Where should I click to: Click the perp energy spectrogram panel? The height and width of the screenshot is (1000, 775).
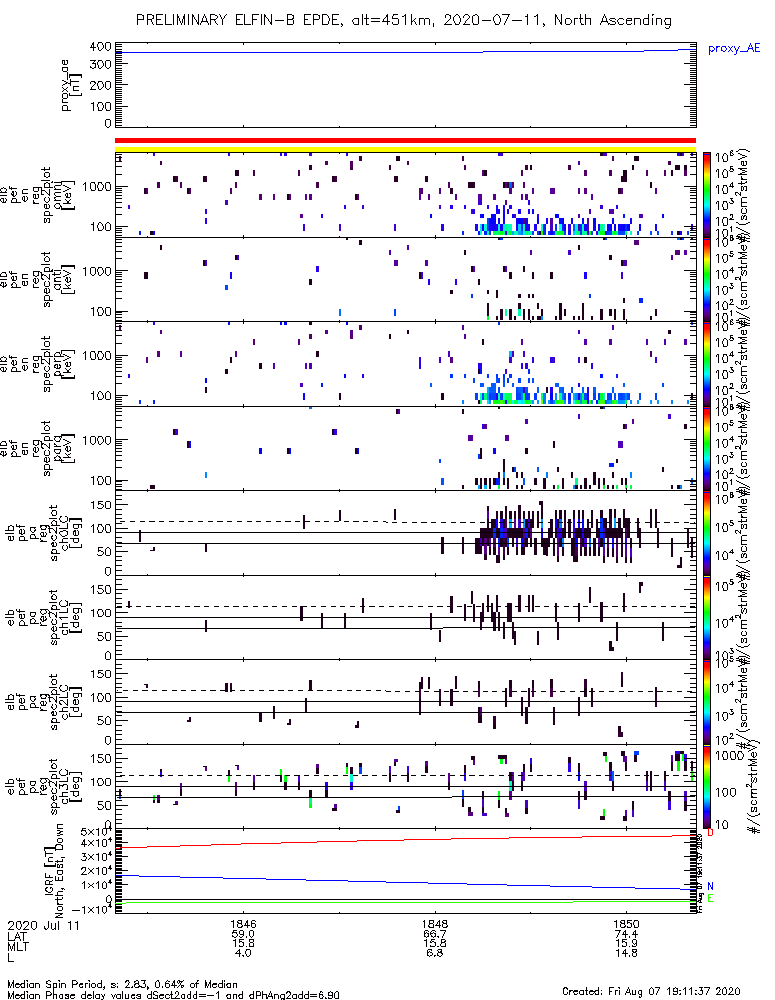pos(405,364)
